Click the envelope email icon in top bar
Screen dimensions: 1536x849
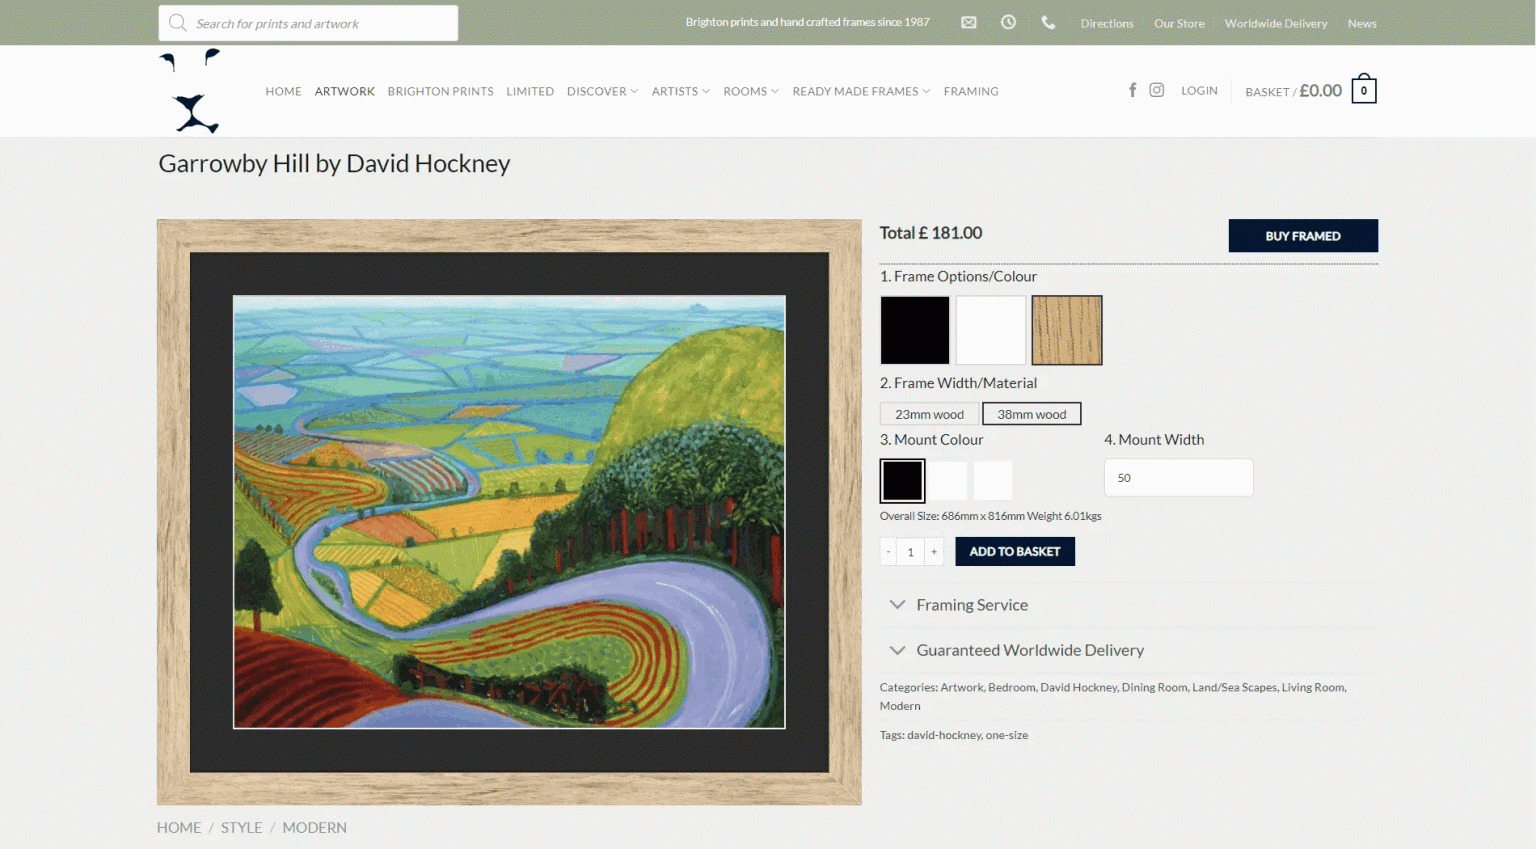tap(968, 23)
